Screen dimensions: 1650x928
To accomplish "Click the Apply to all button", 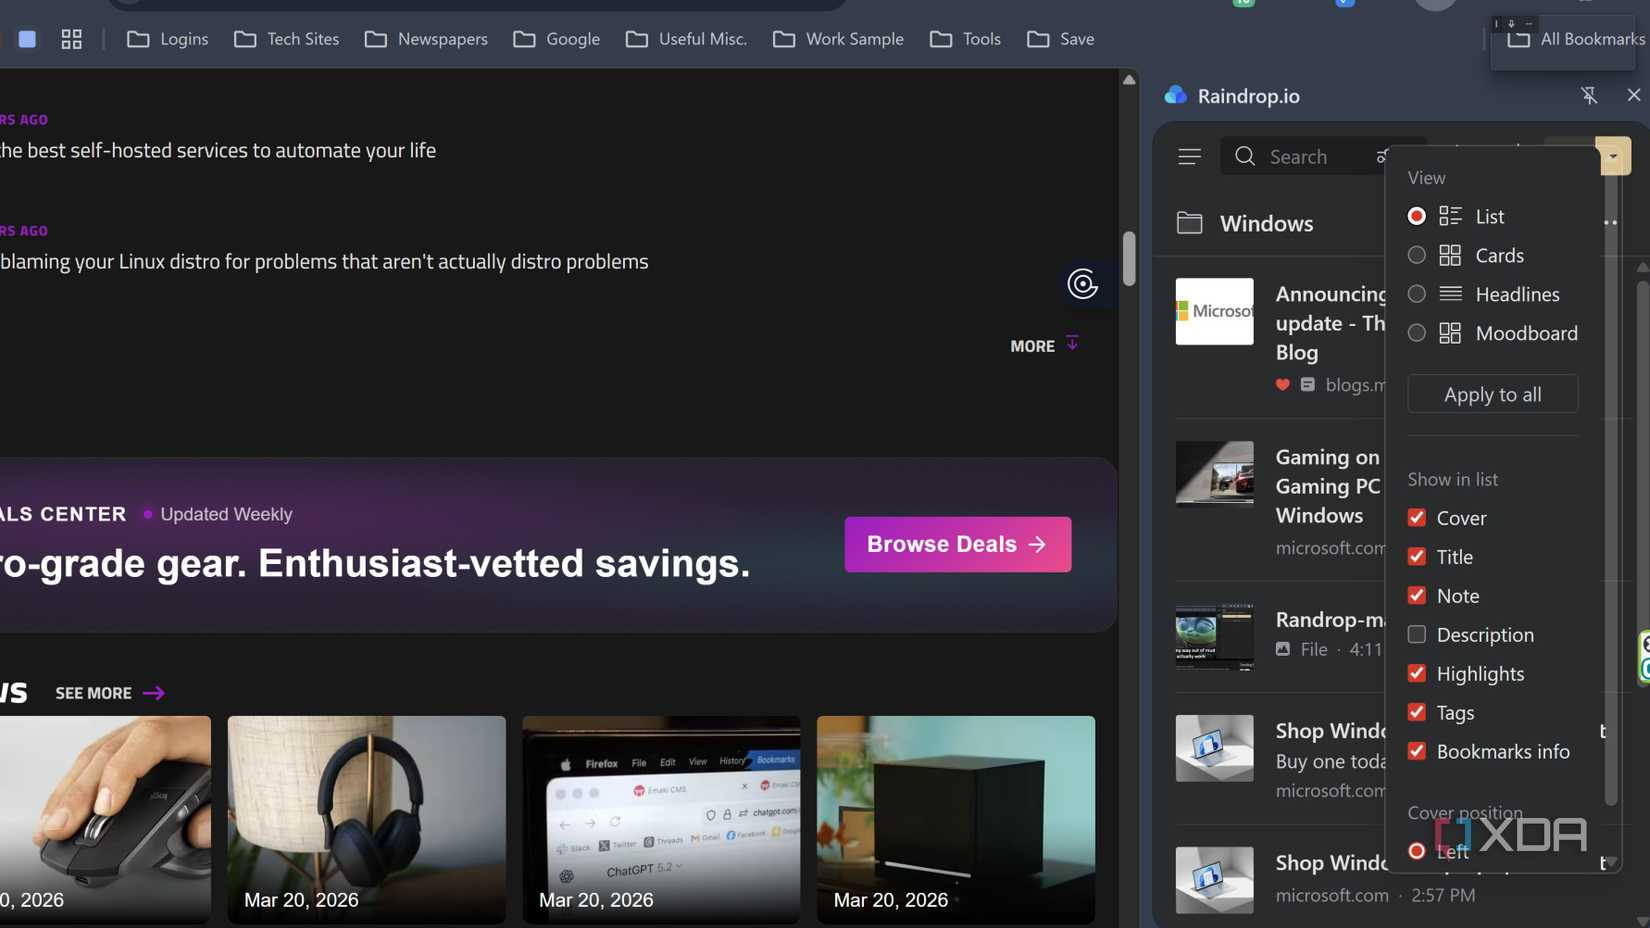I will pyautogui.click(x=1492, y=394).
